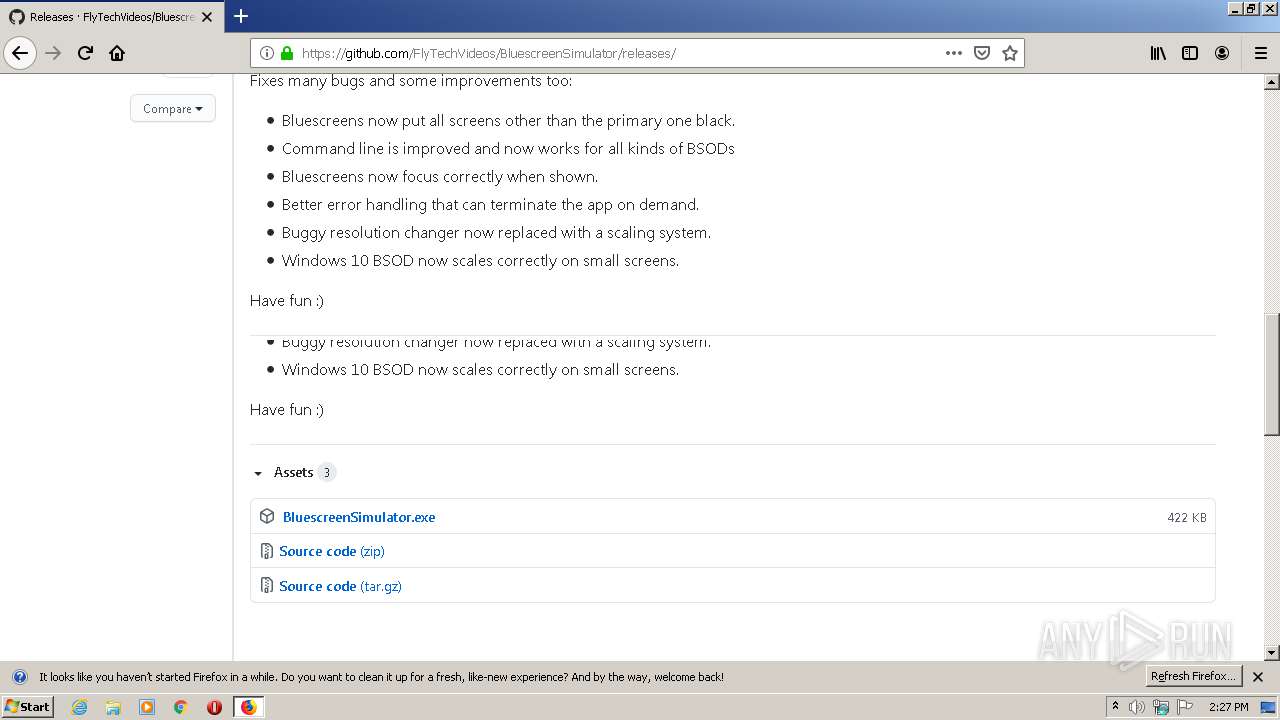The image size is (1280, 720).
Task: Open the volume speaker tray icon
Action: pos(1137,707)
